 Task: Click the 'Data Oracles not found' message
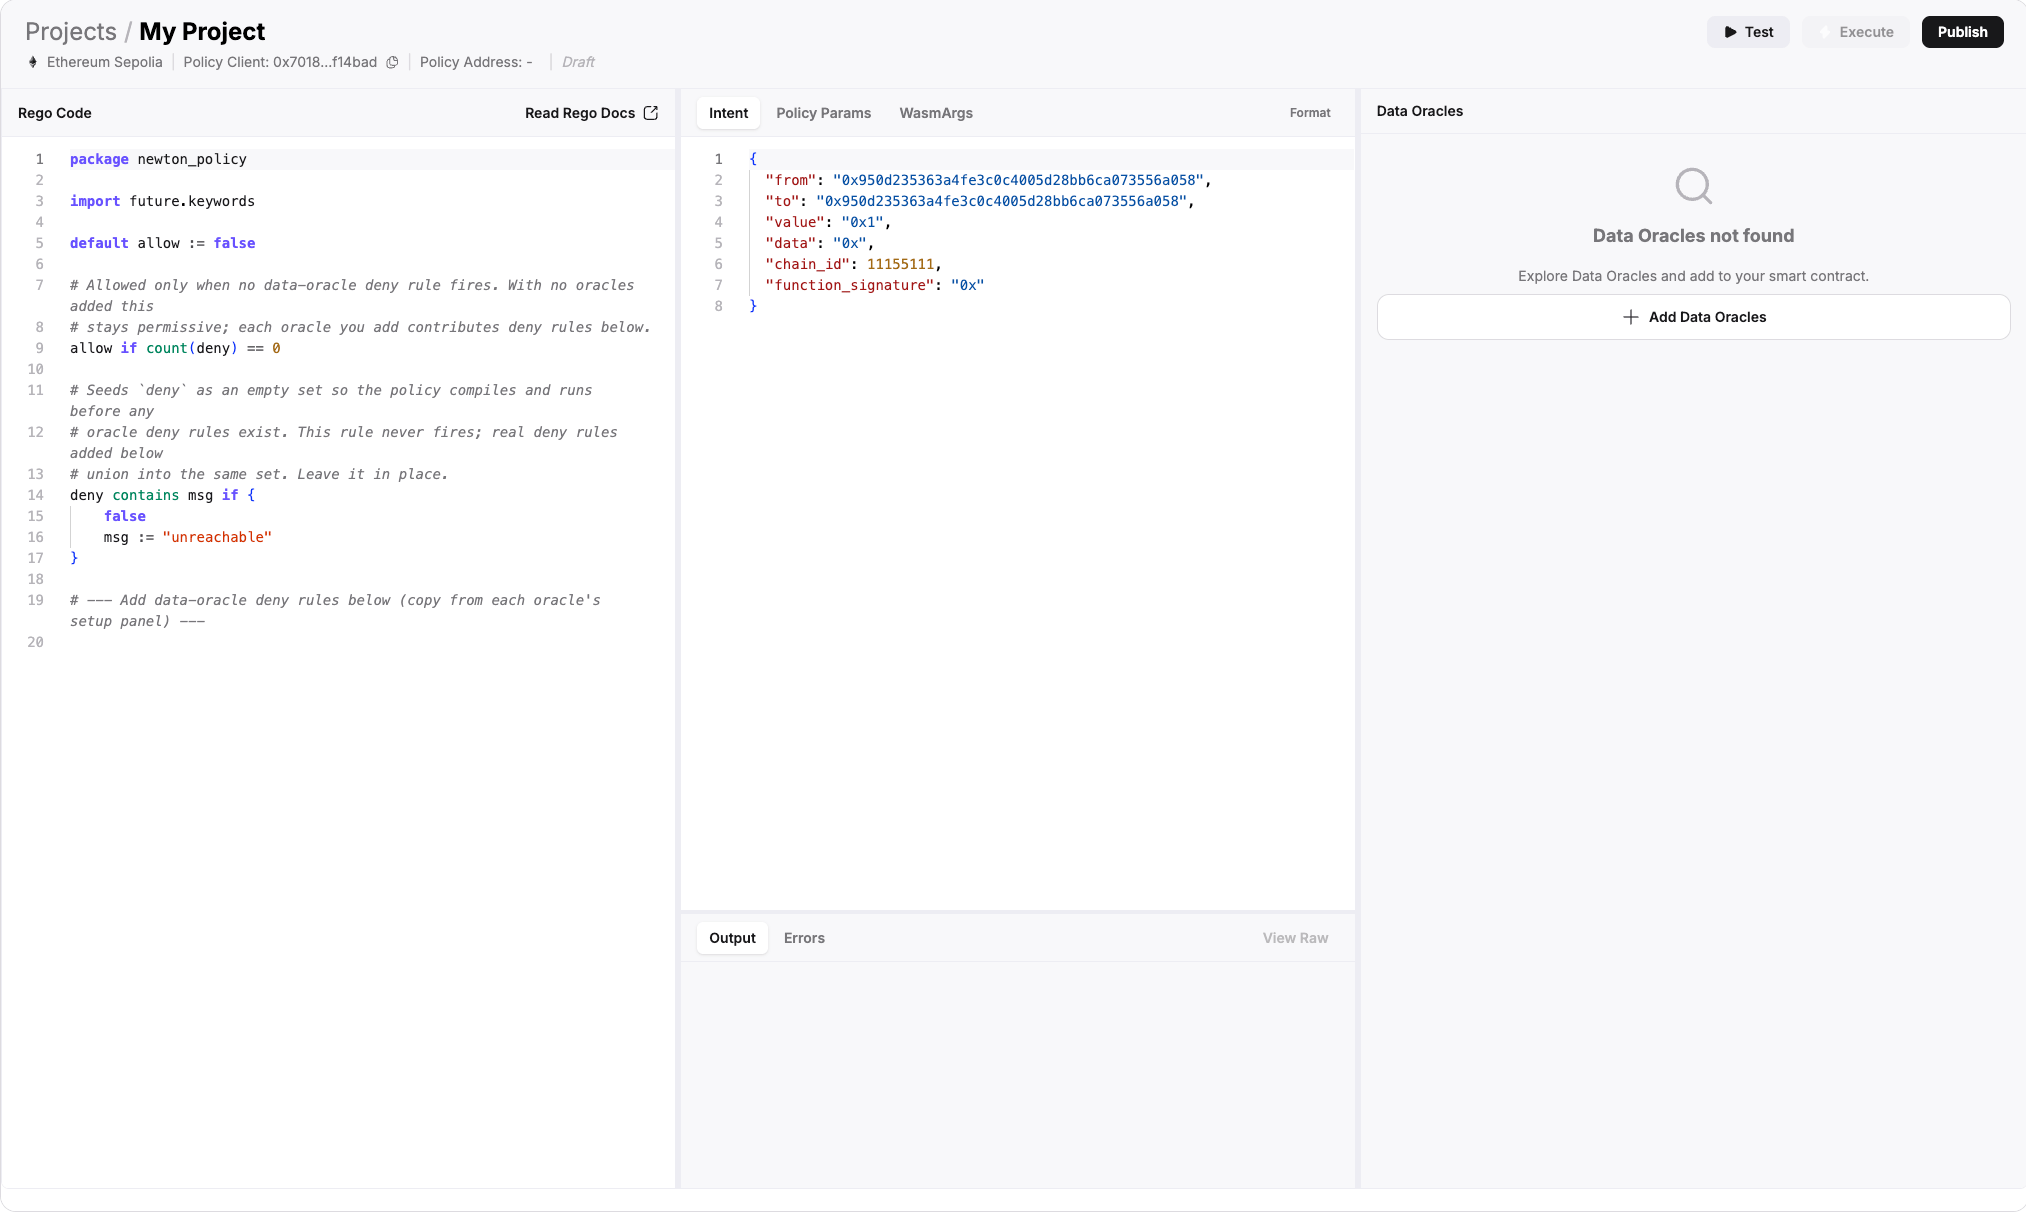[1693, 236]
